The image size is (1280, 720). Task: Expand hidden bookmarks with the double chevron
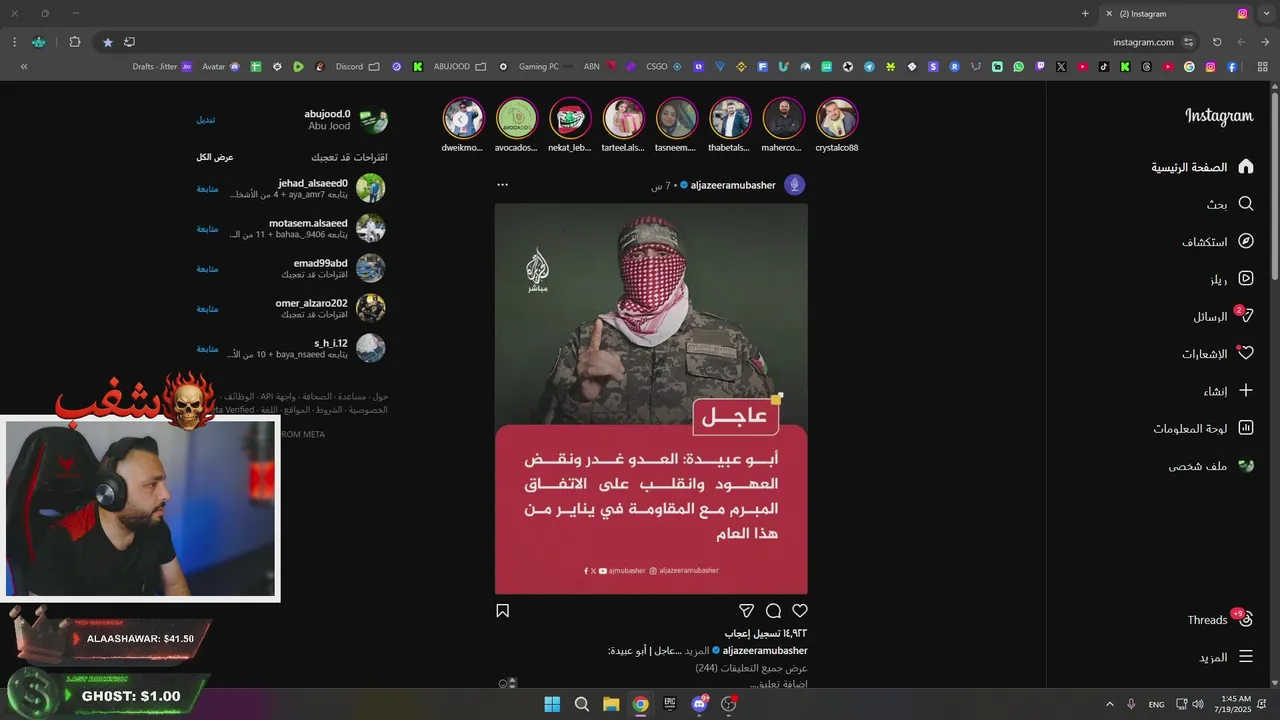24,67
